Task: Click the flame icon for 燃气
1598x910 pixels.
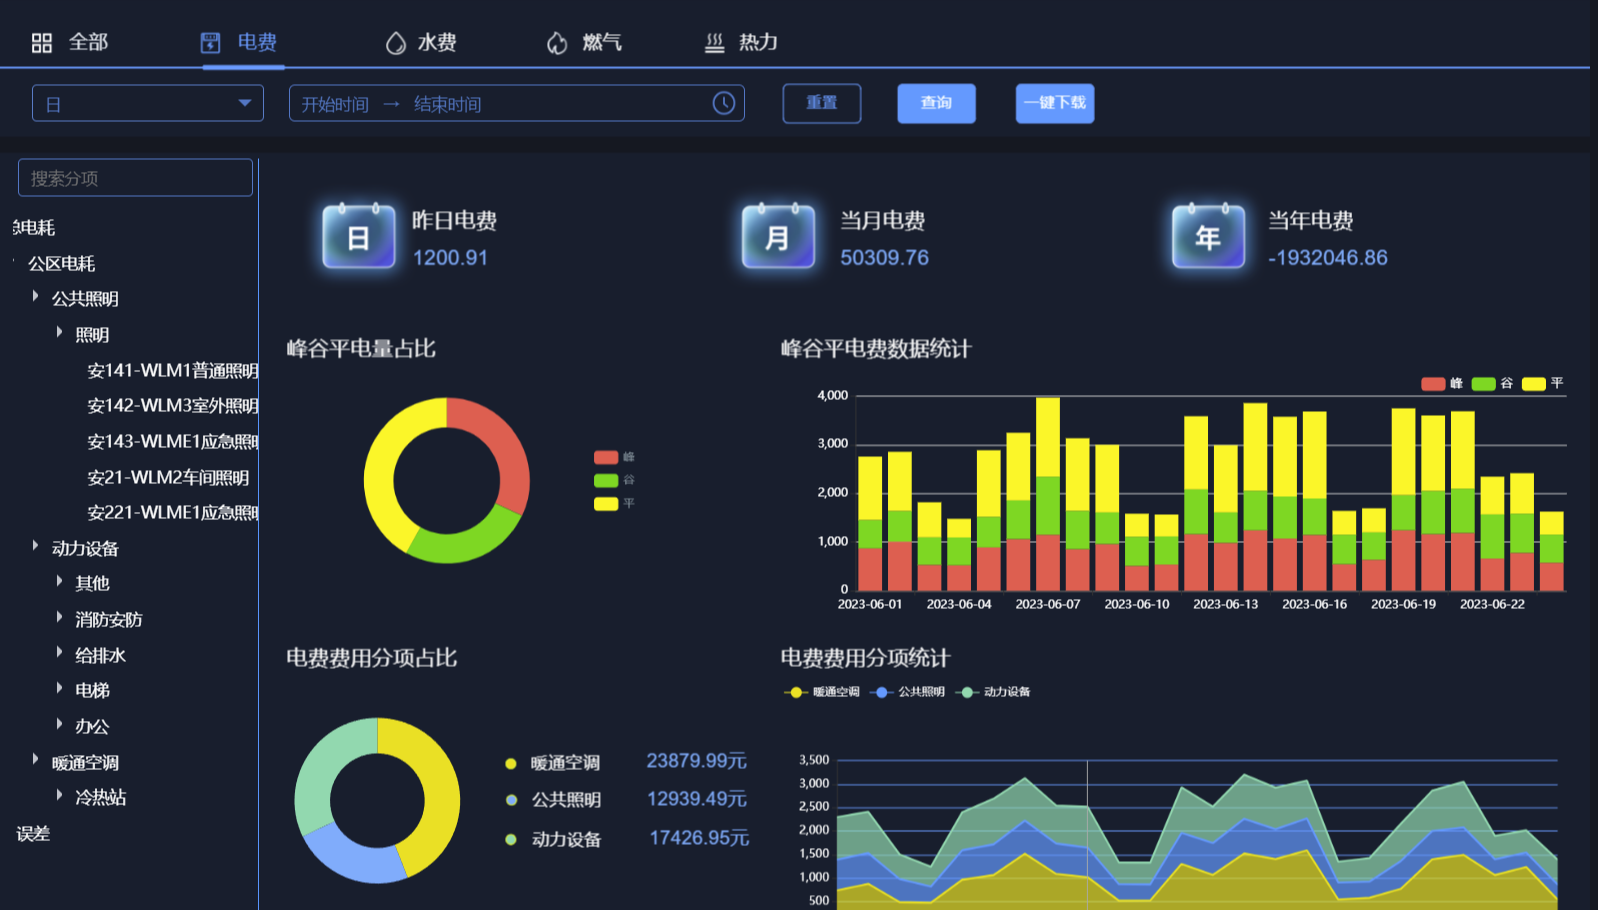Action: point(557,43)
